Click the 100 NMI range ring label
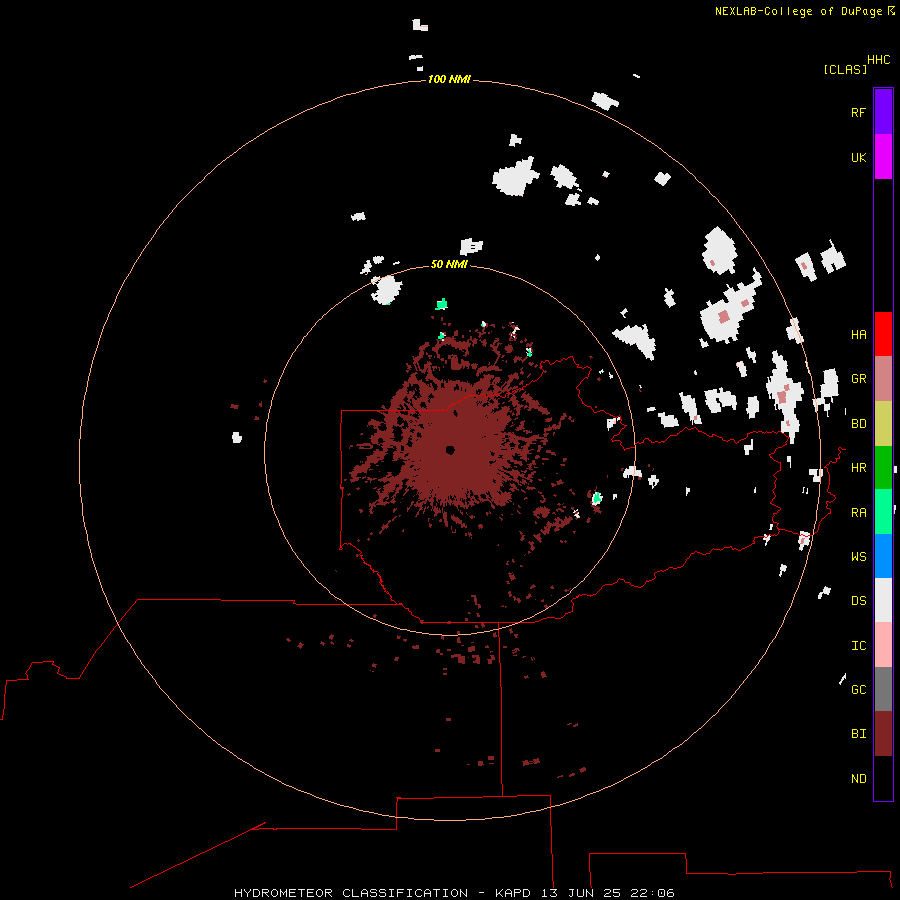Viewport: 900px width, 900px height. point(449,79)
